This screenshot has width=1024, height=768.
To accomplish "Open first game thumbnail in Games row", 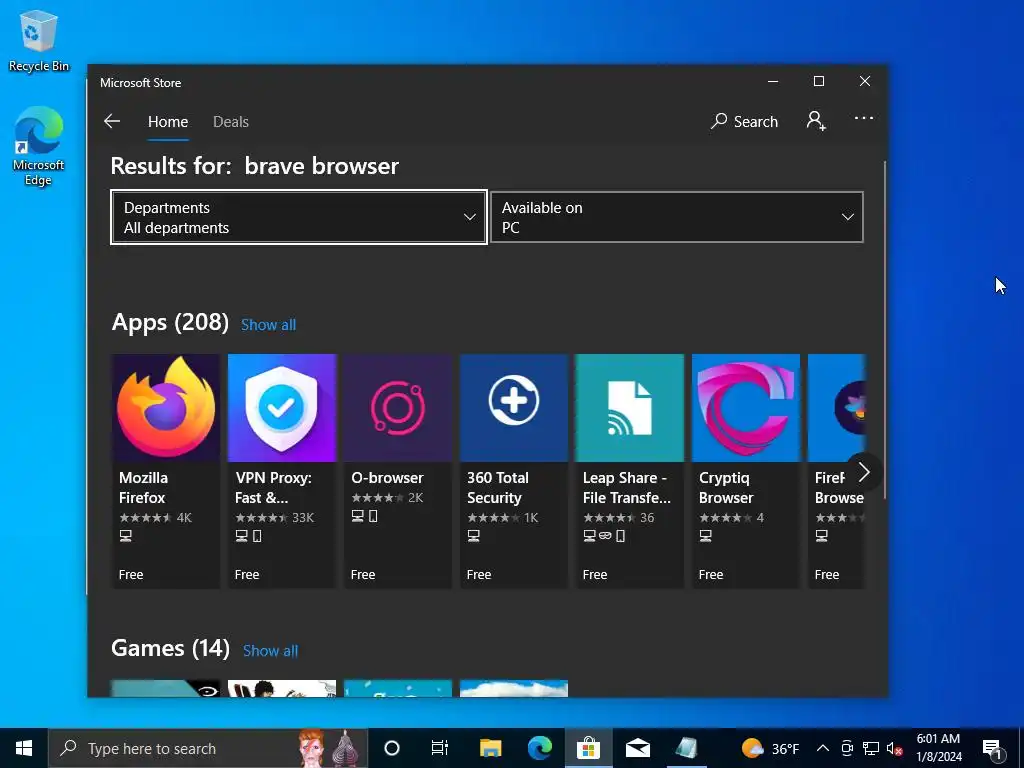I will (166, 688).
